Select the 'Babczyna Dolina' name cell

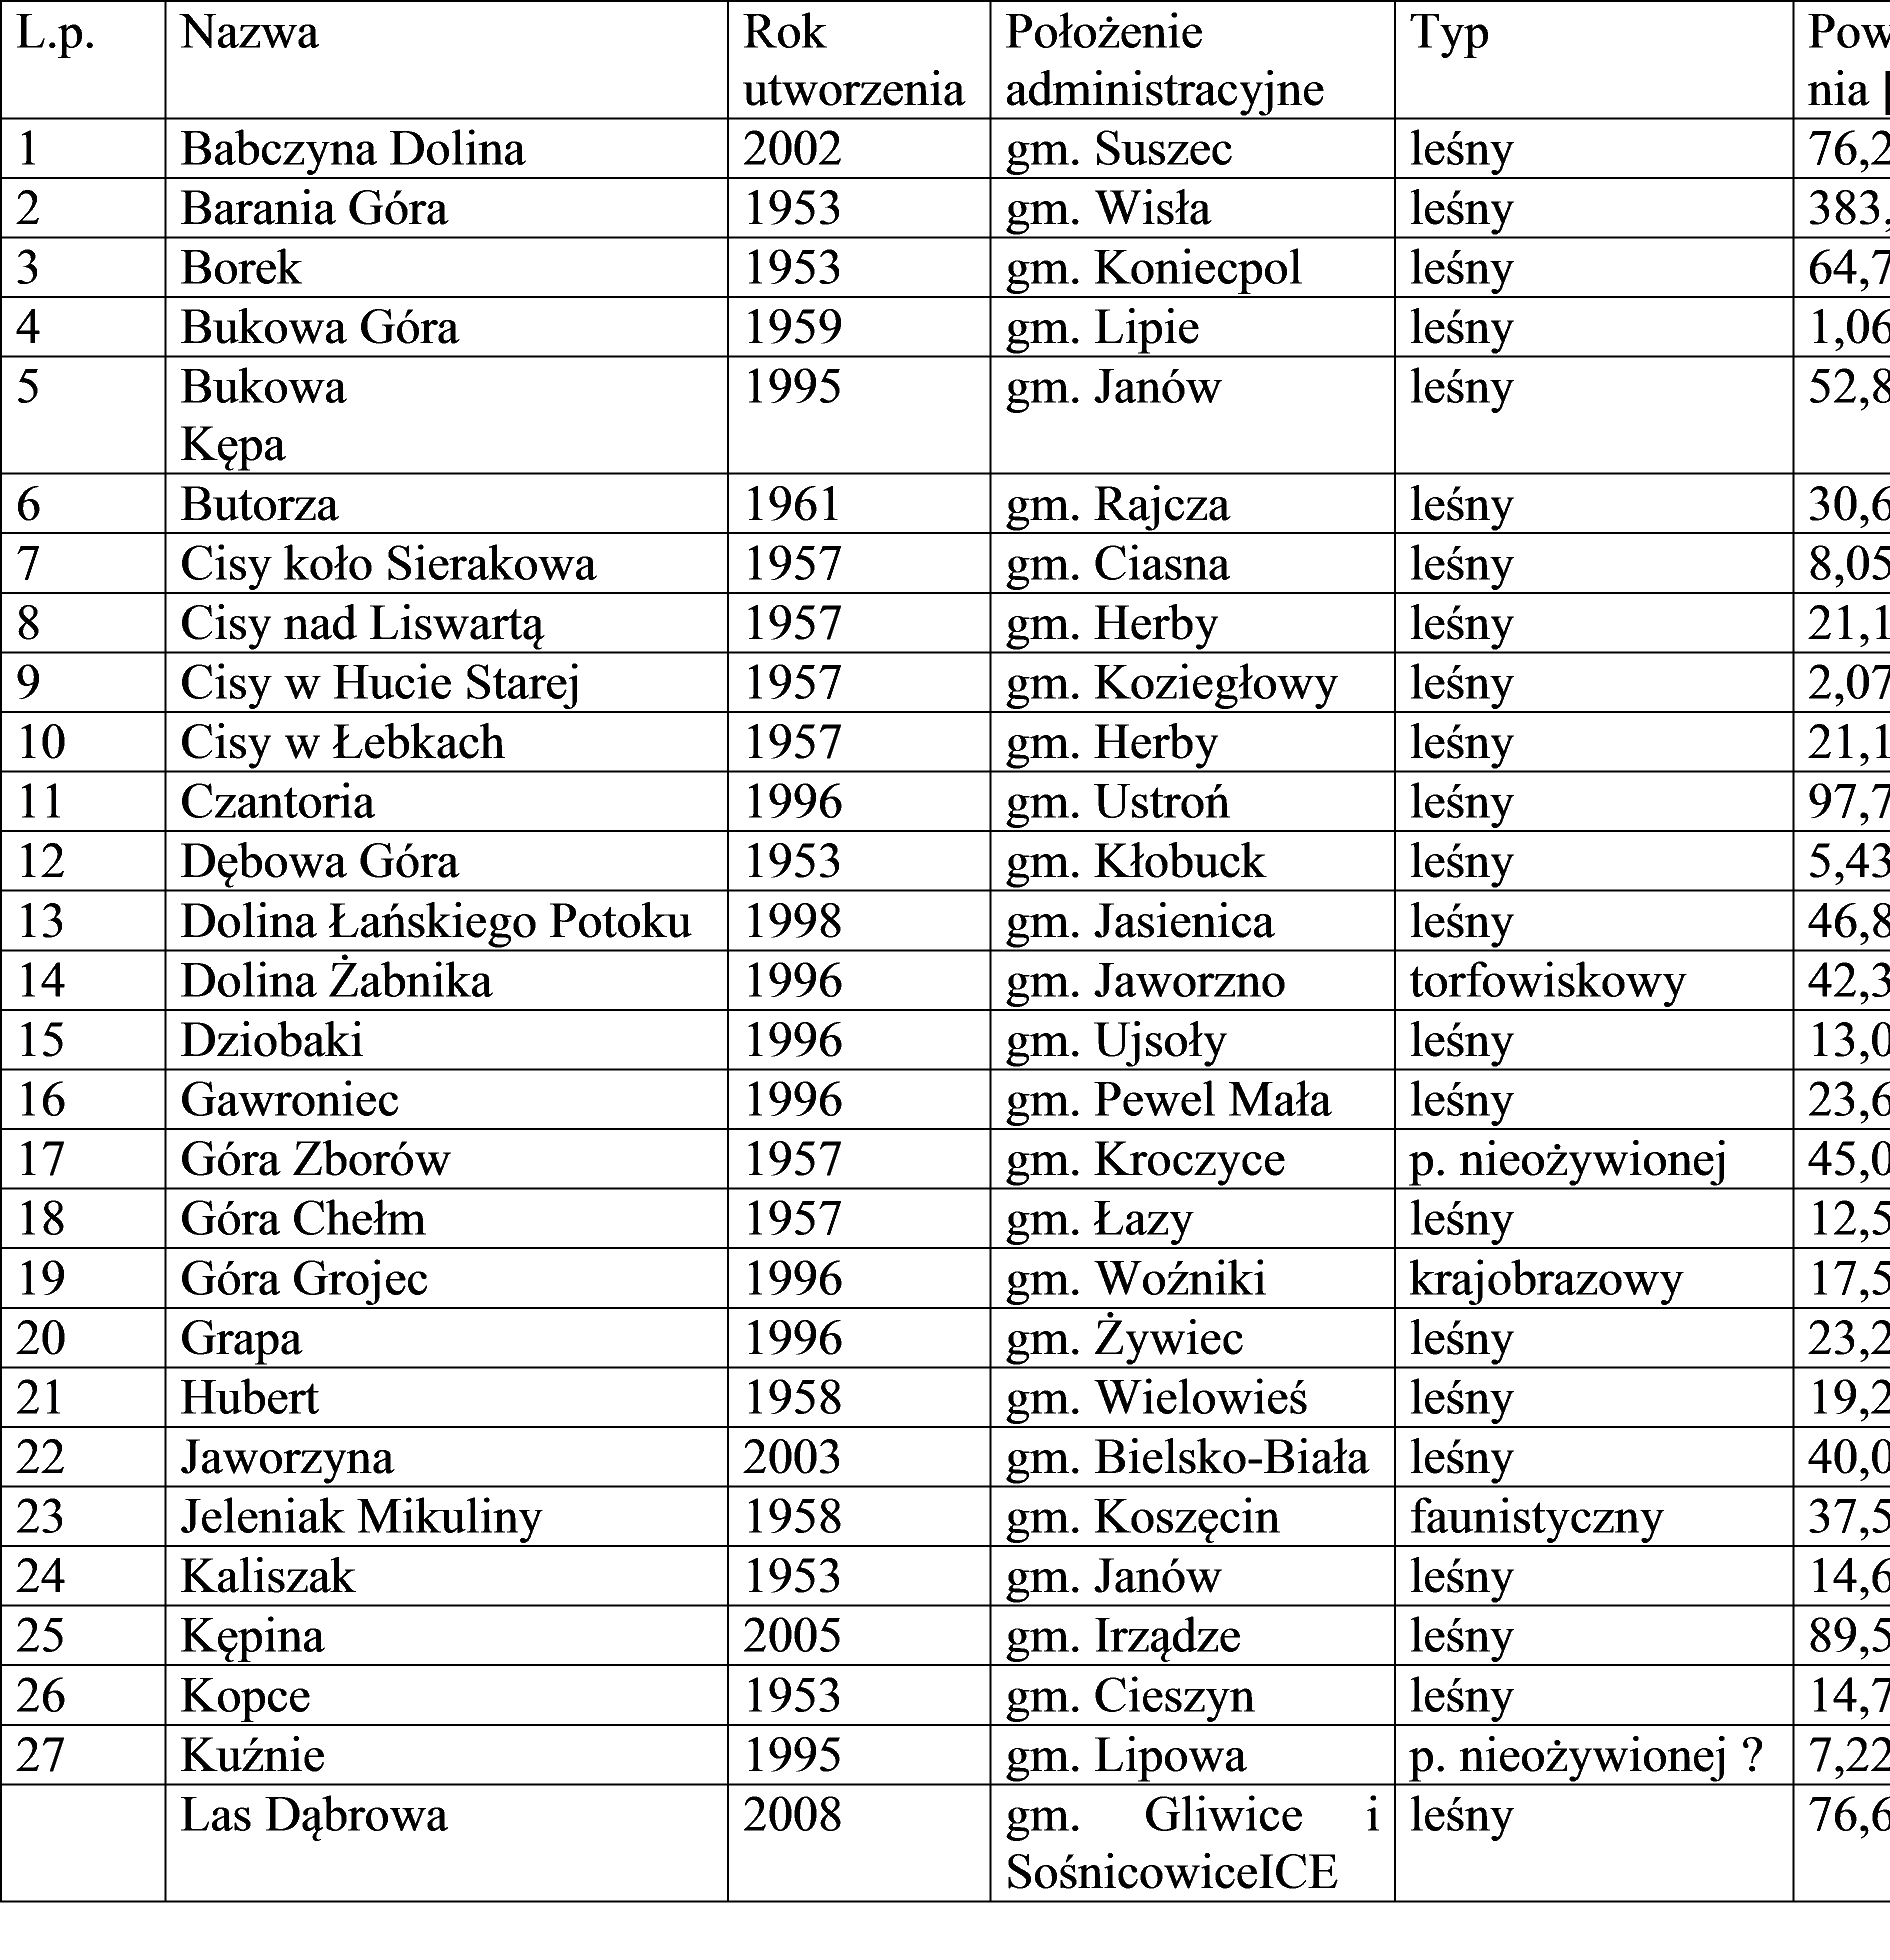point(352,150)
